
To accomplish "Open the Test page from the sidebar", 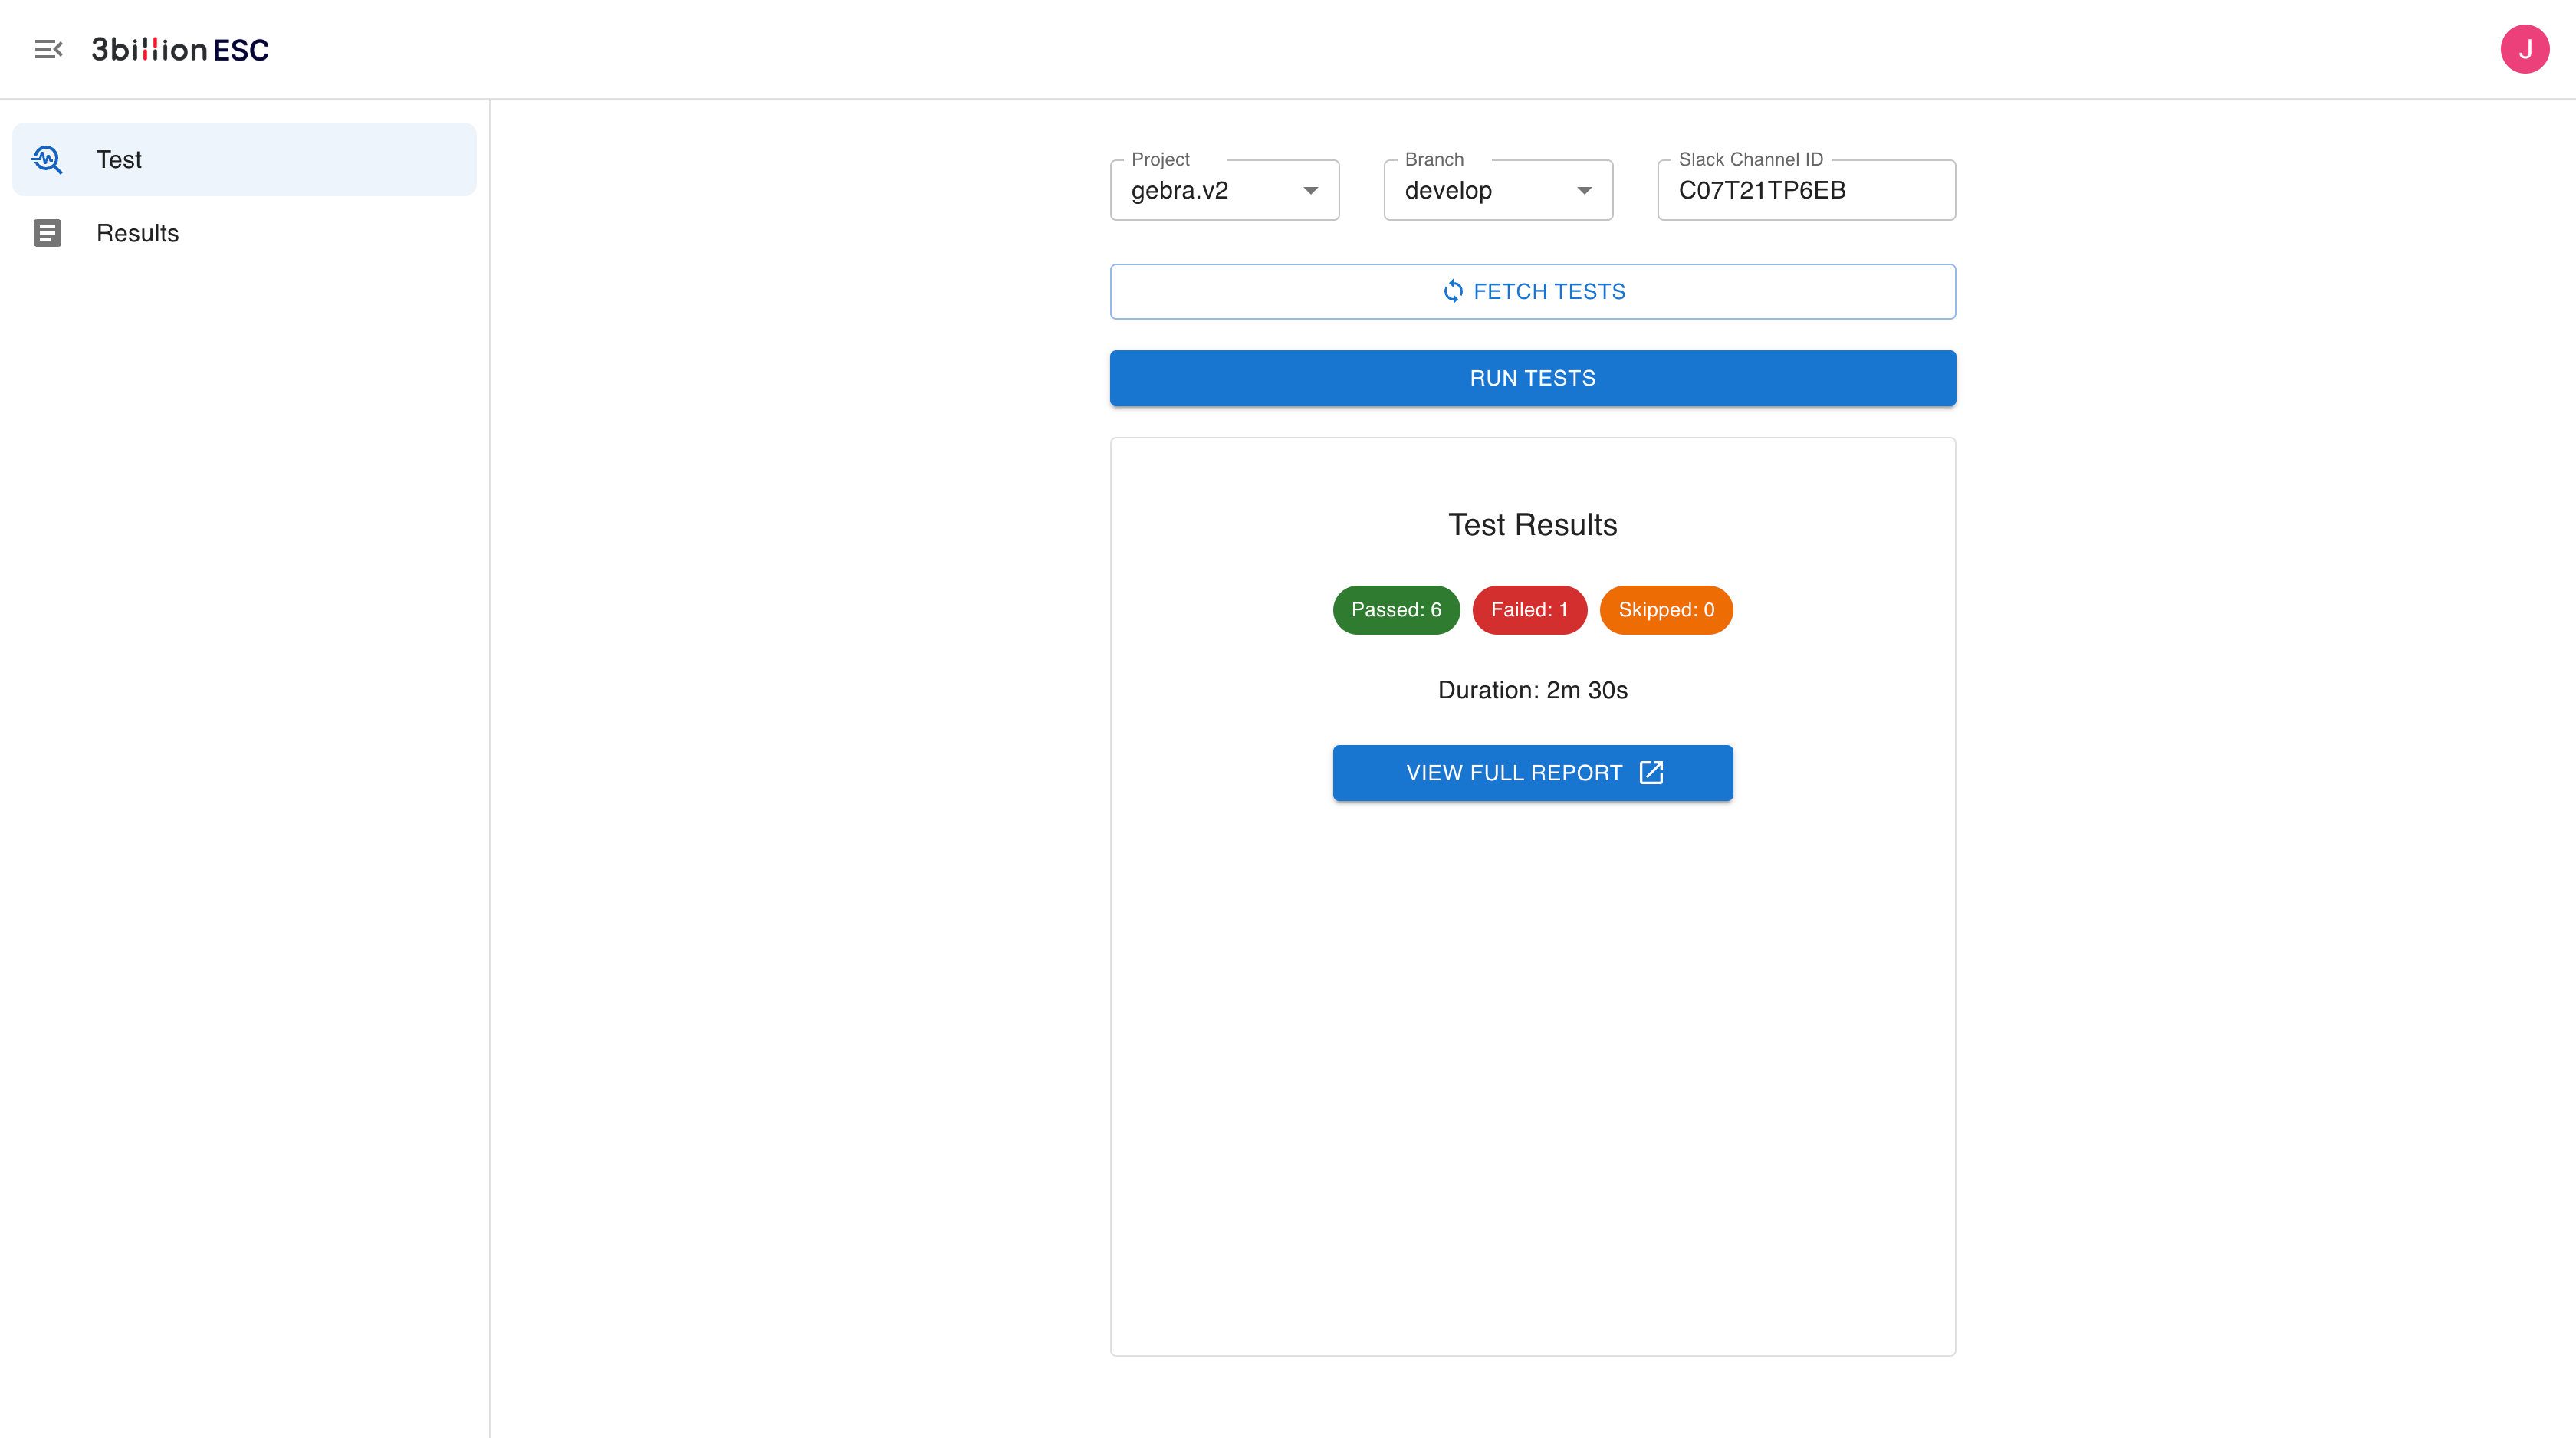I will click(244, 159).
